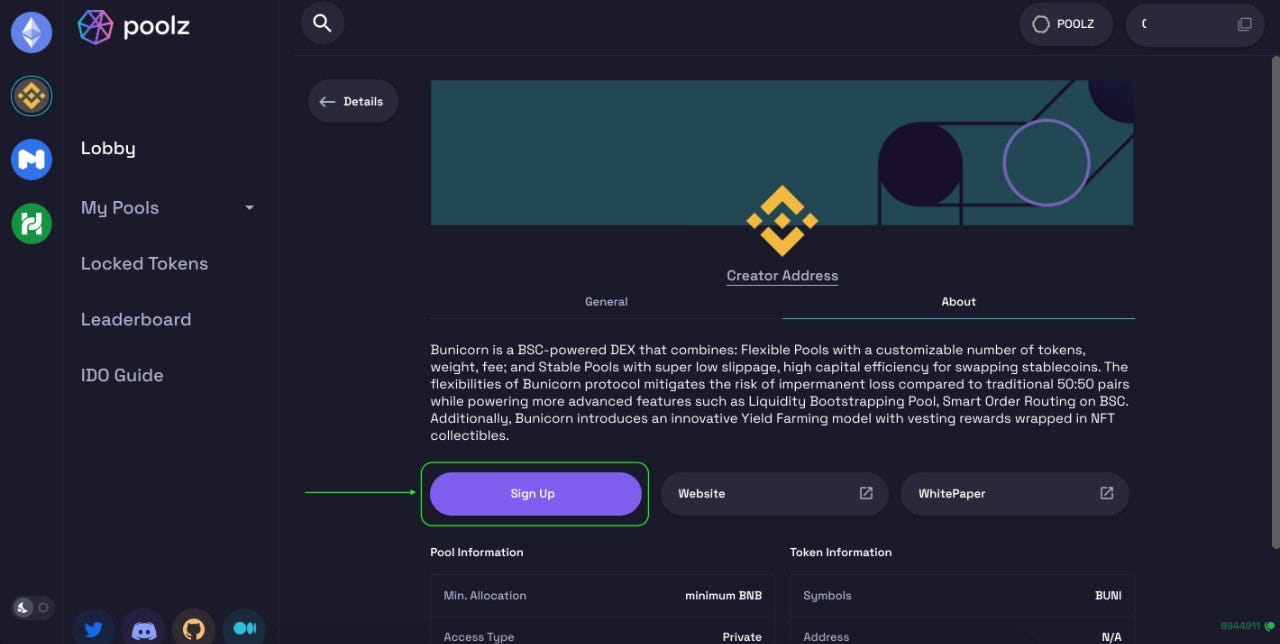The width and height of the screenshot is (1280, 644).
Task: Click the 'Token Information' heading
Action: (841, 552)
